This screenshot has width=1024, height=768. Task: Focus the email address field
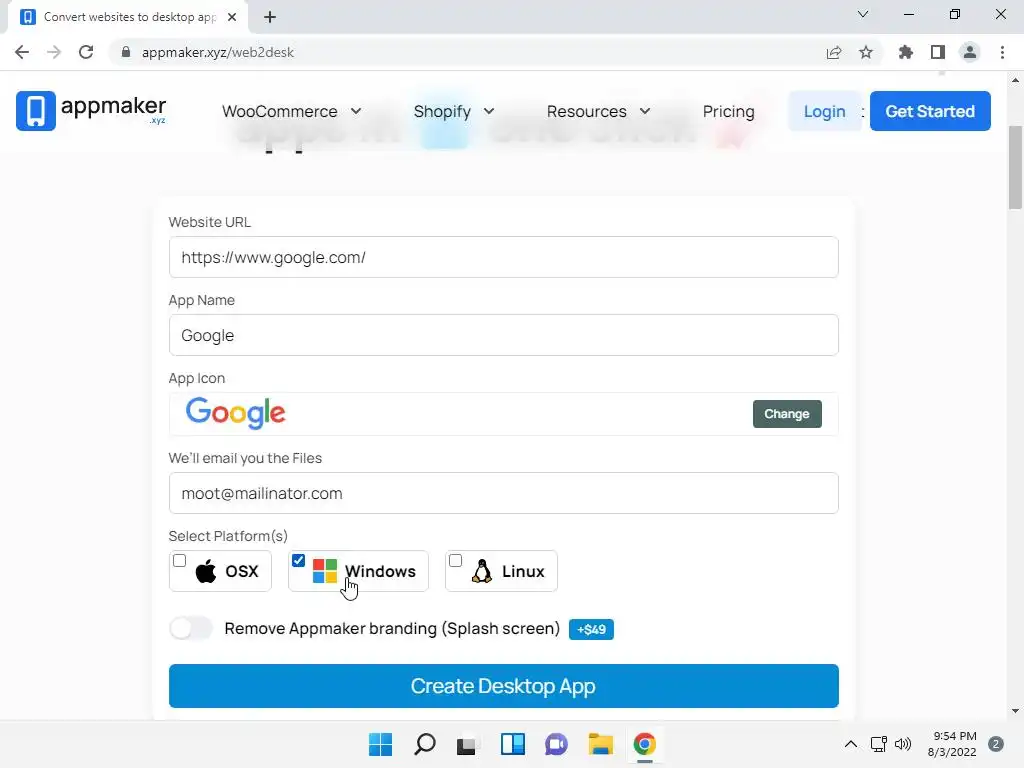[504, 493]
